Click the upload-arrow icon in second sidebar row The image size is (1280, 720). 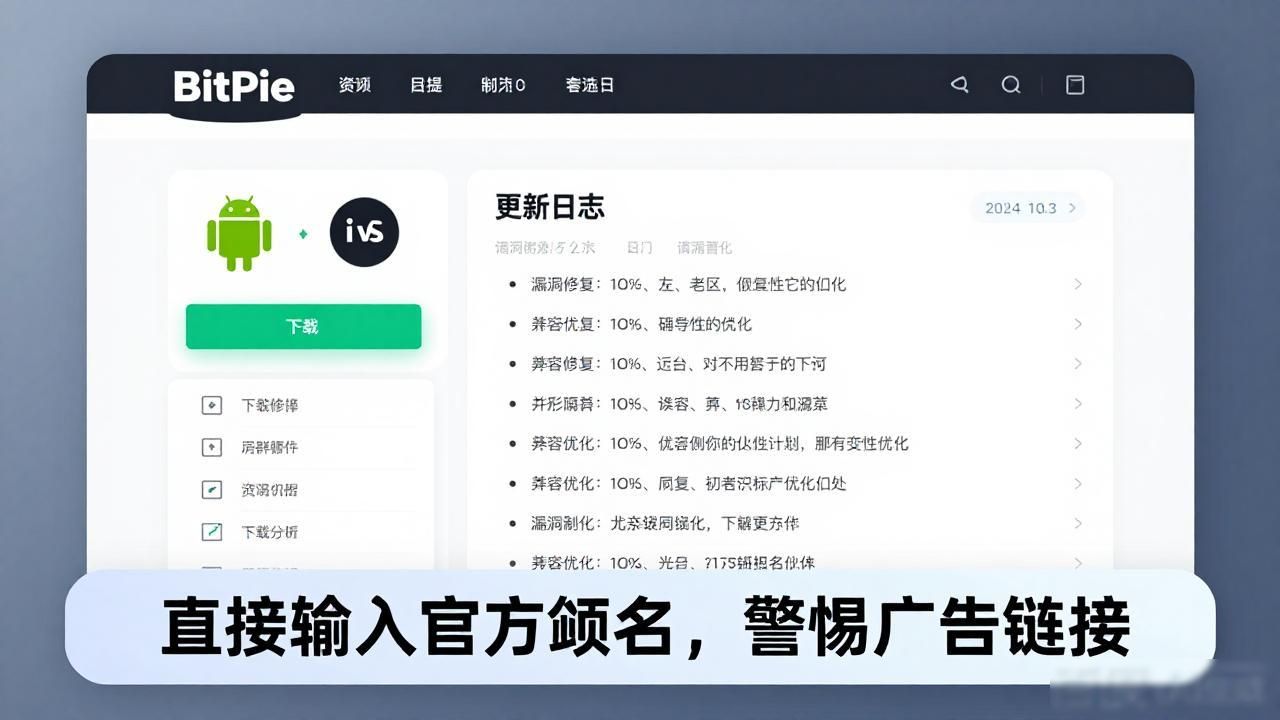(x=211, y=447)
